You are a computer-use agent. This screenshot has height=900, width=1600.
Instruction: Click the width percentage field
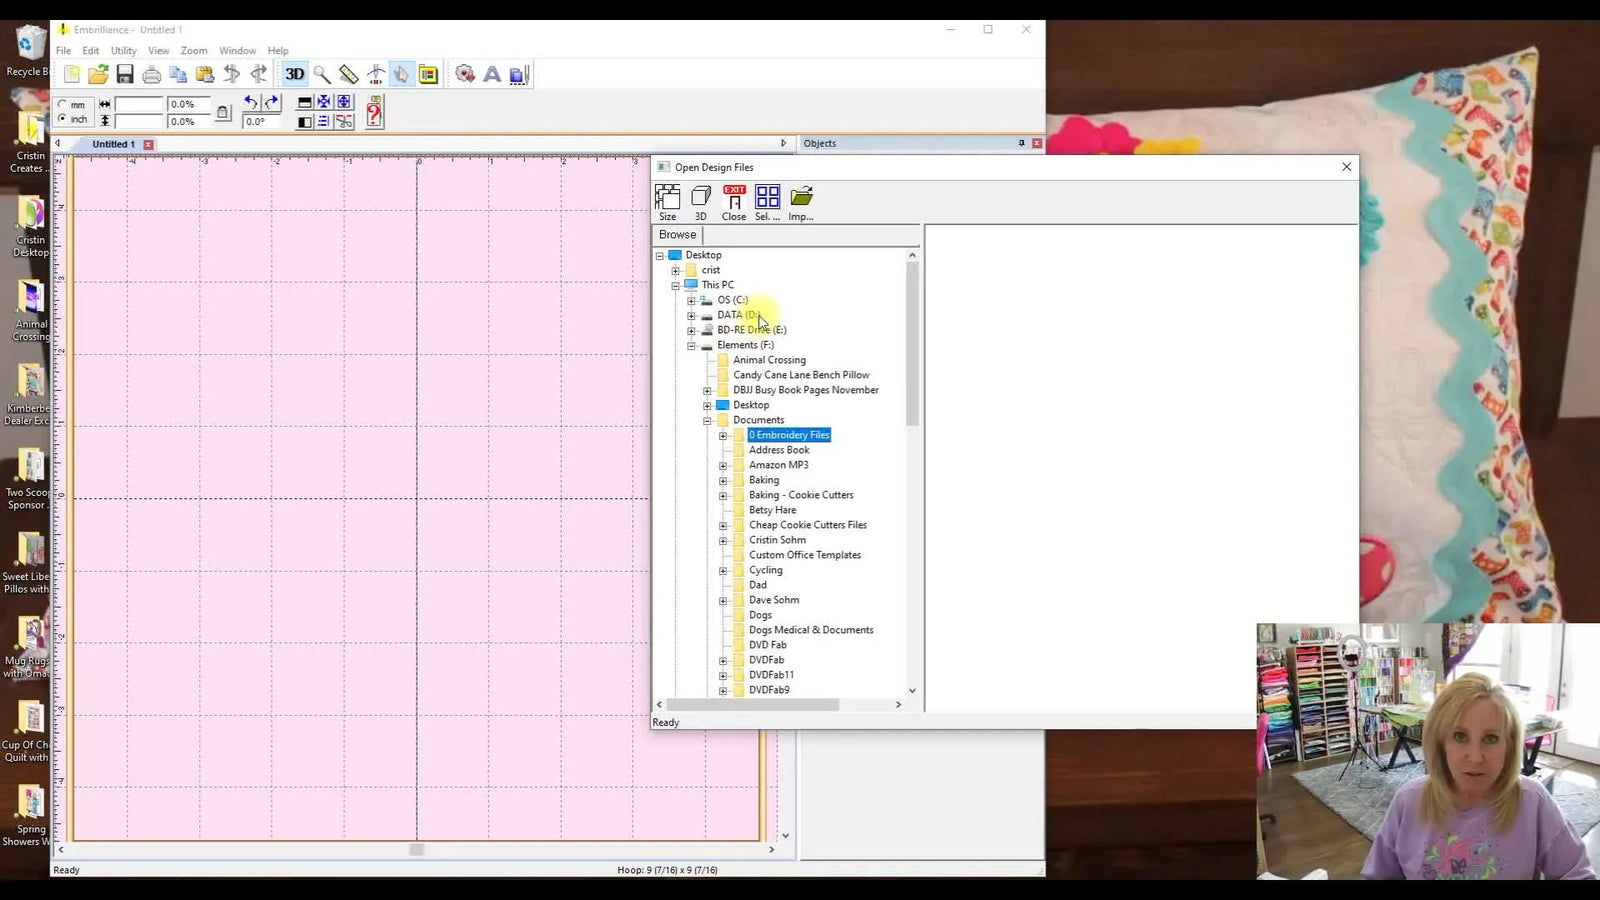(x=188, y=104)
